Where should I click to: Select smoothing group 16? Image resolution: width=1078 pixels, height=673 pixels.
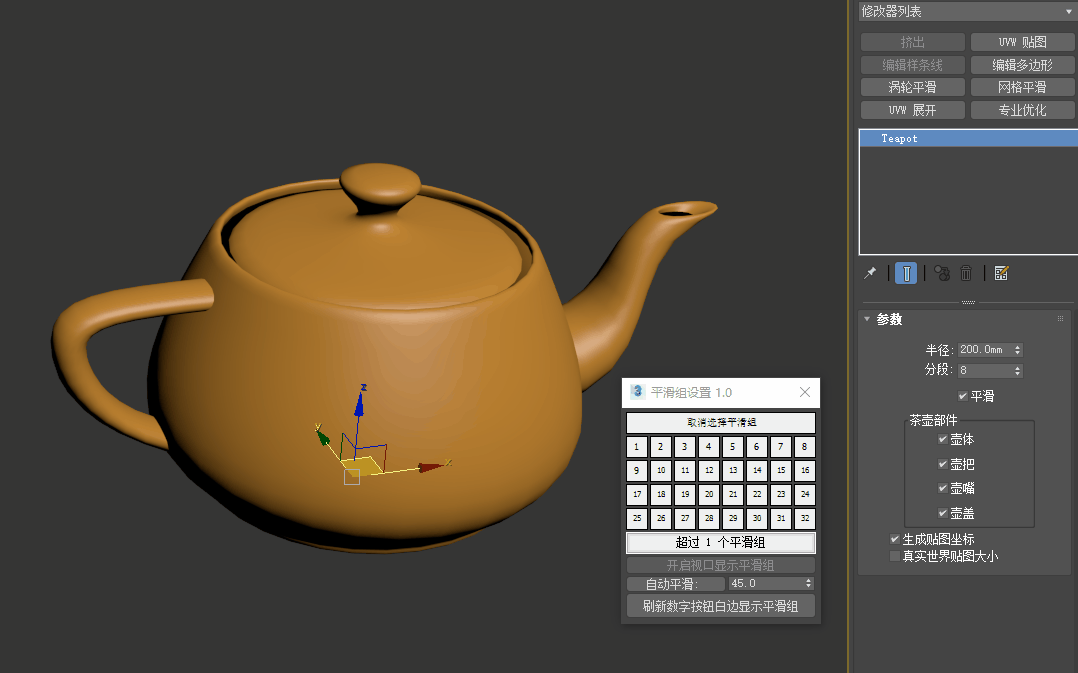(805, 471)
